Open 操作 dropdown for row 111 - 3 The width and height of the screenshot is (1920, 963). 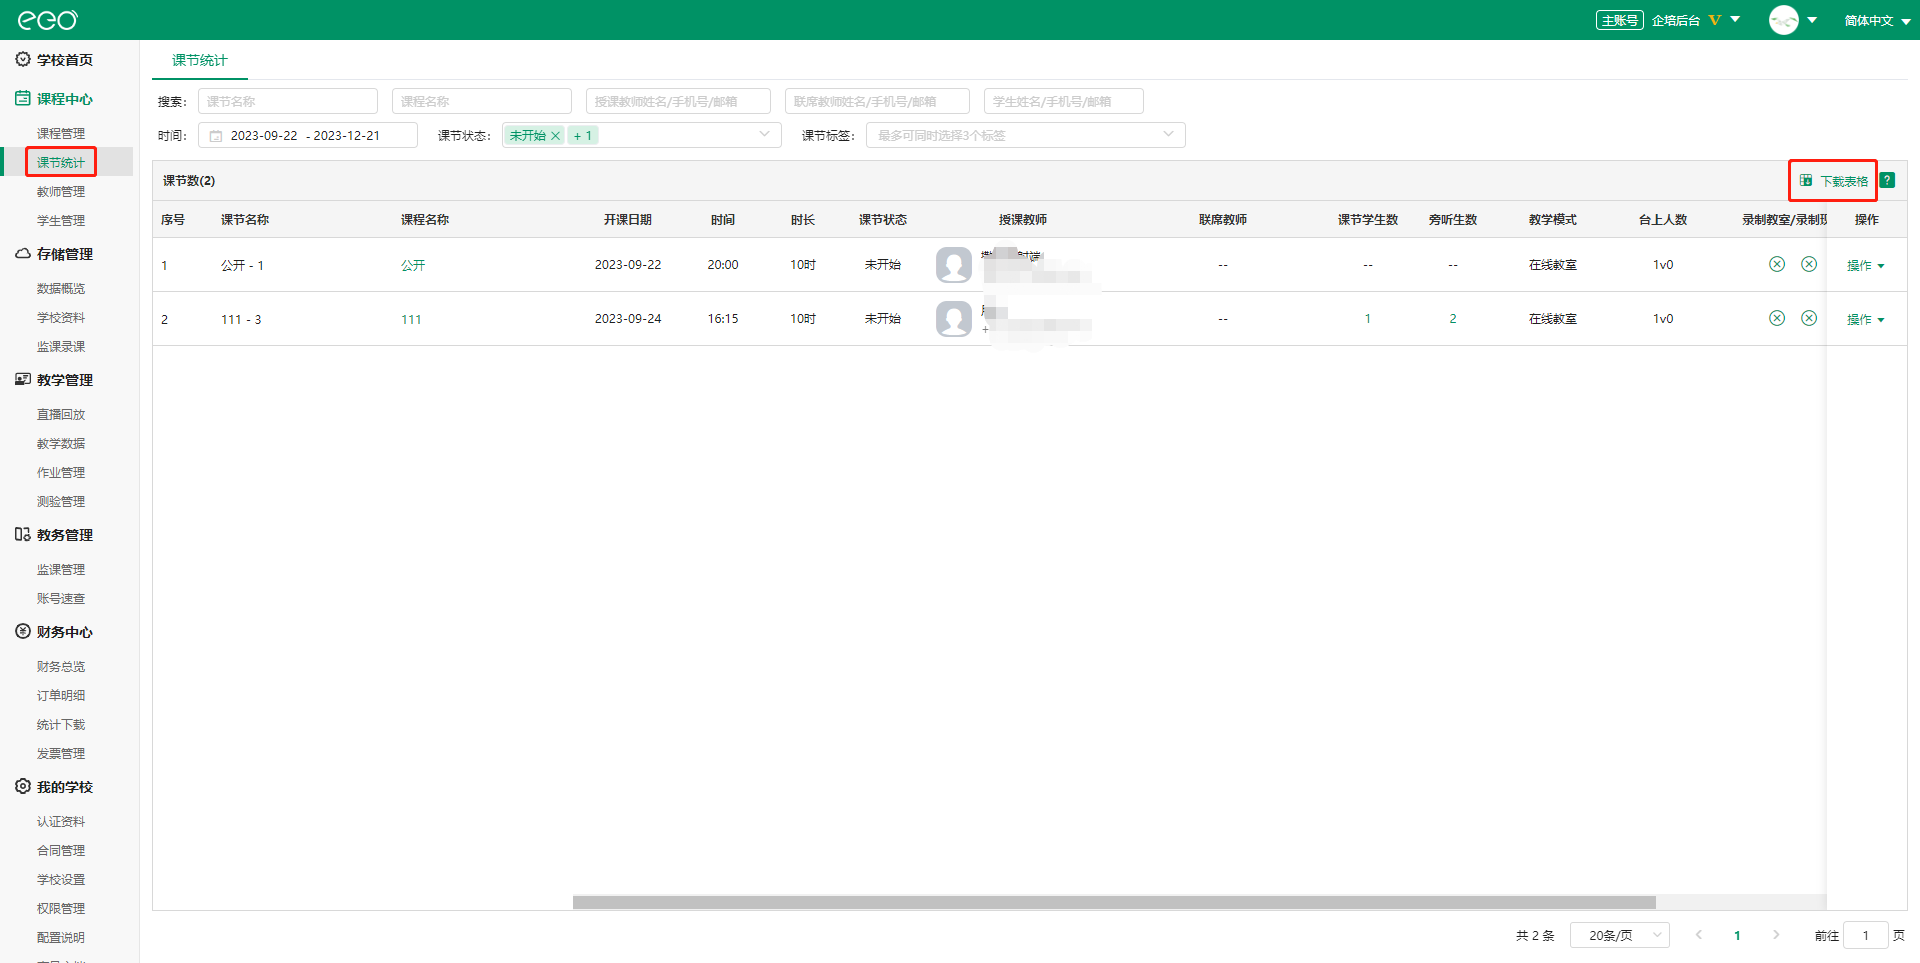pyautogui.click(x=1866, y=319)
